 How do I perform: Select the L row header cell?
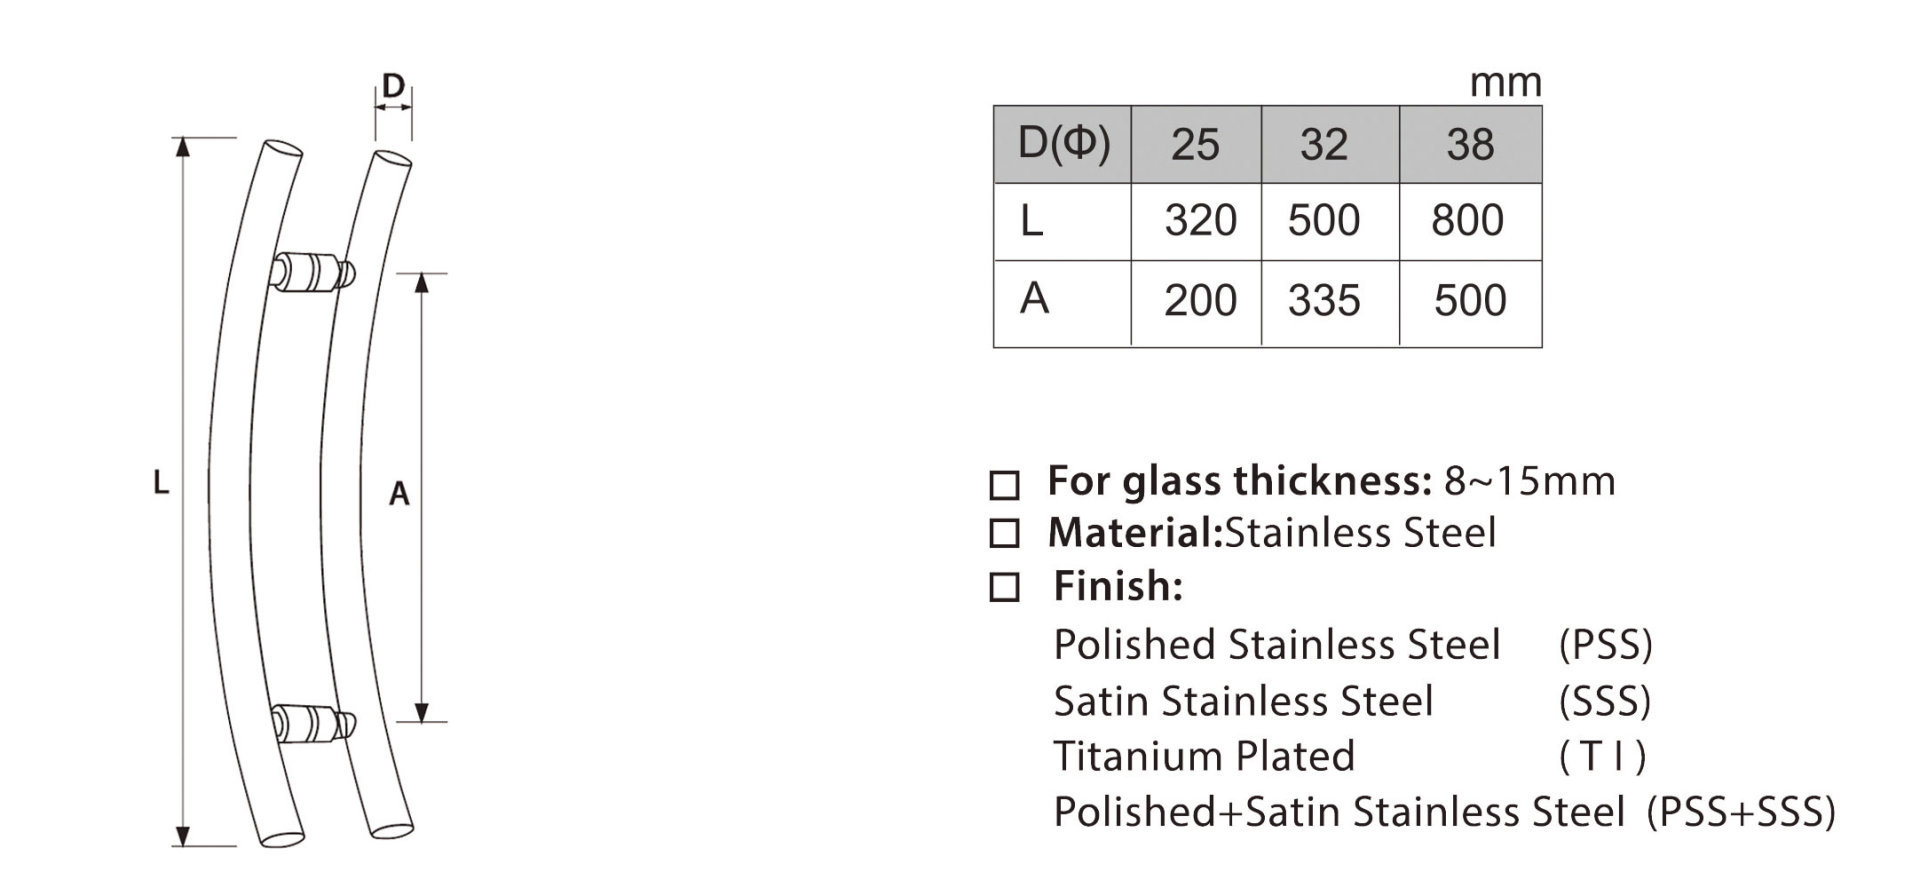1062,222
